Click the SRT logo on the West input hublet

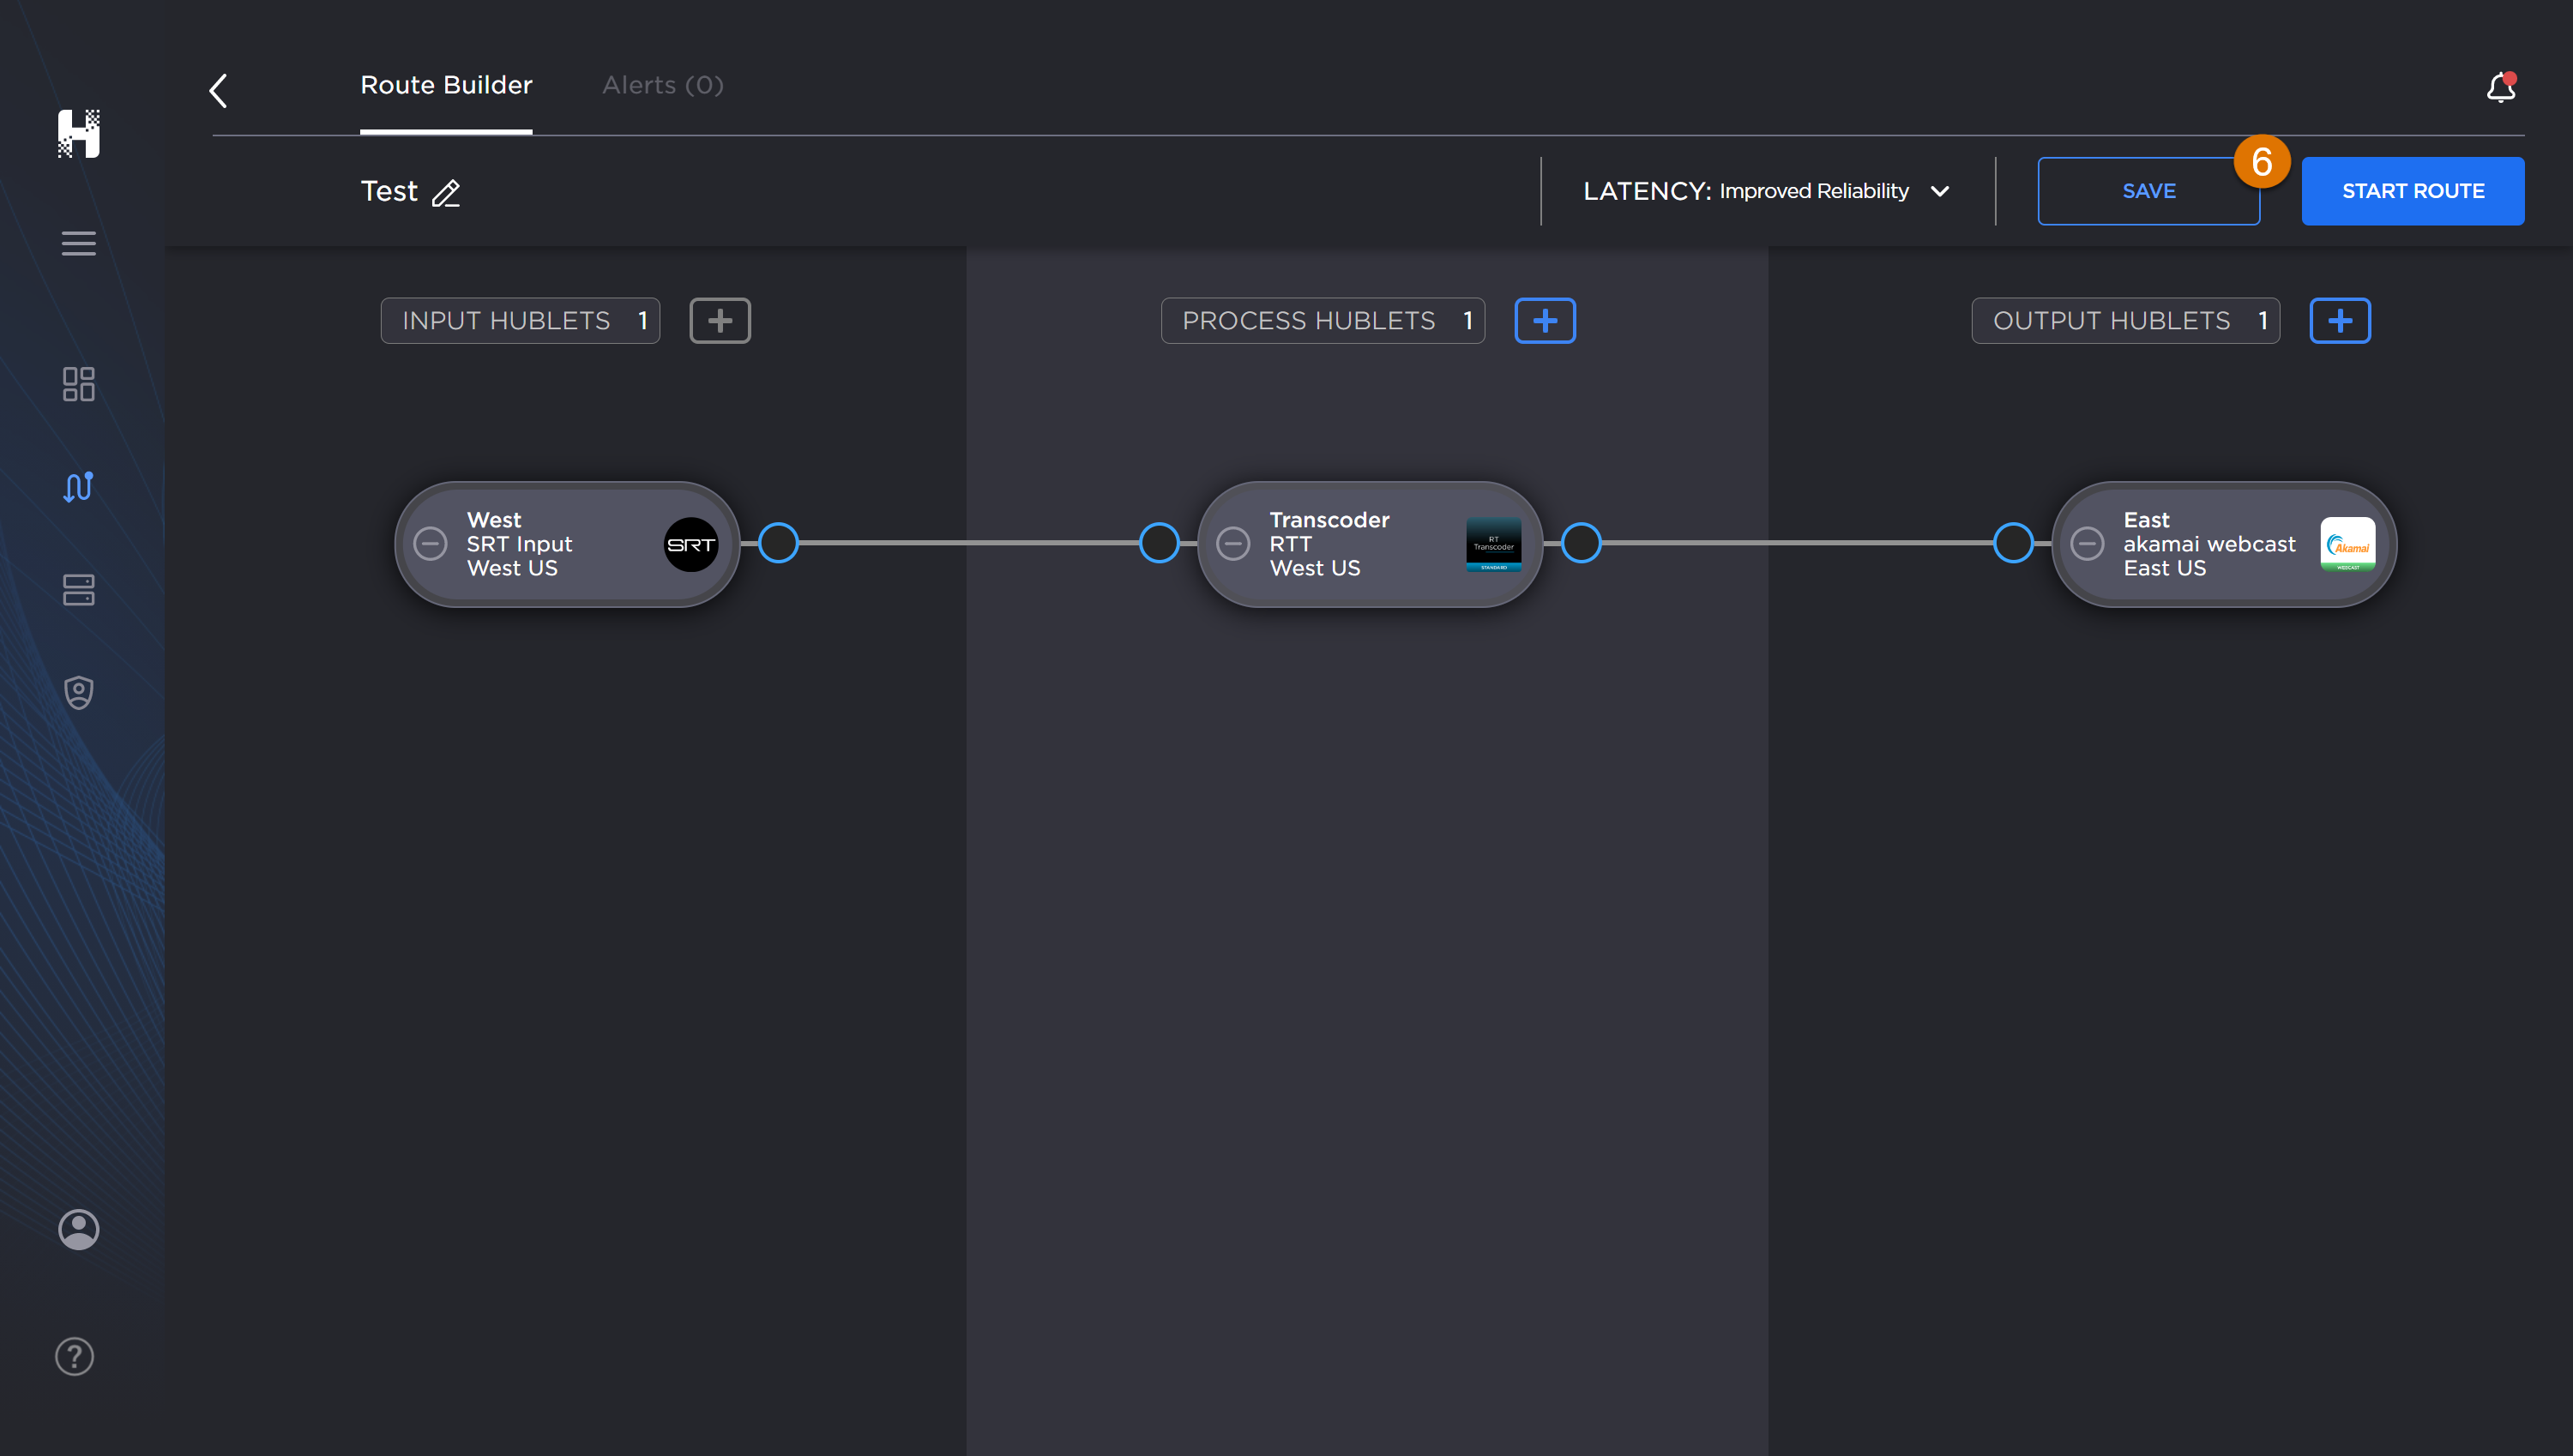coord(691,544)
